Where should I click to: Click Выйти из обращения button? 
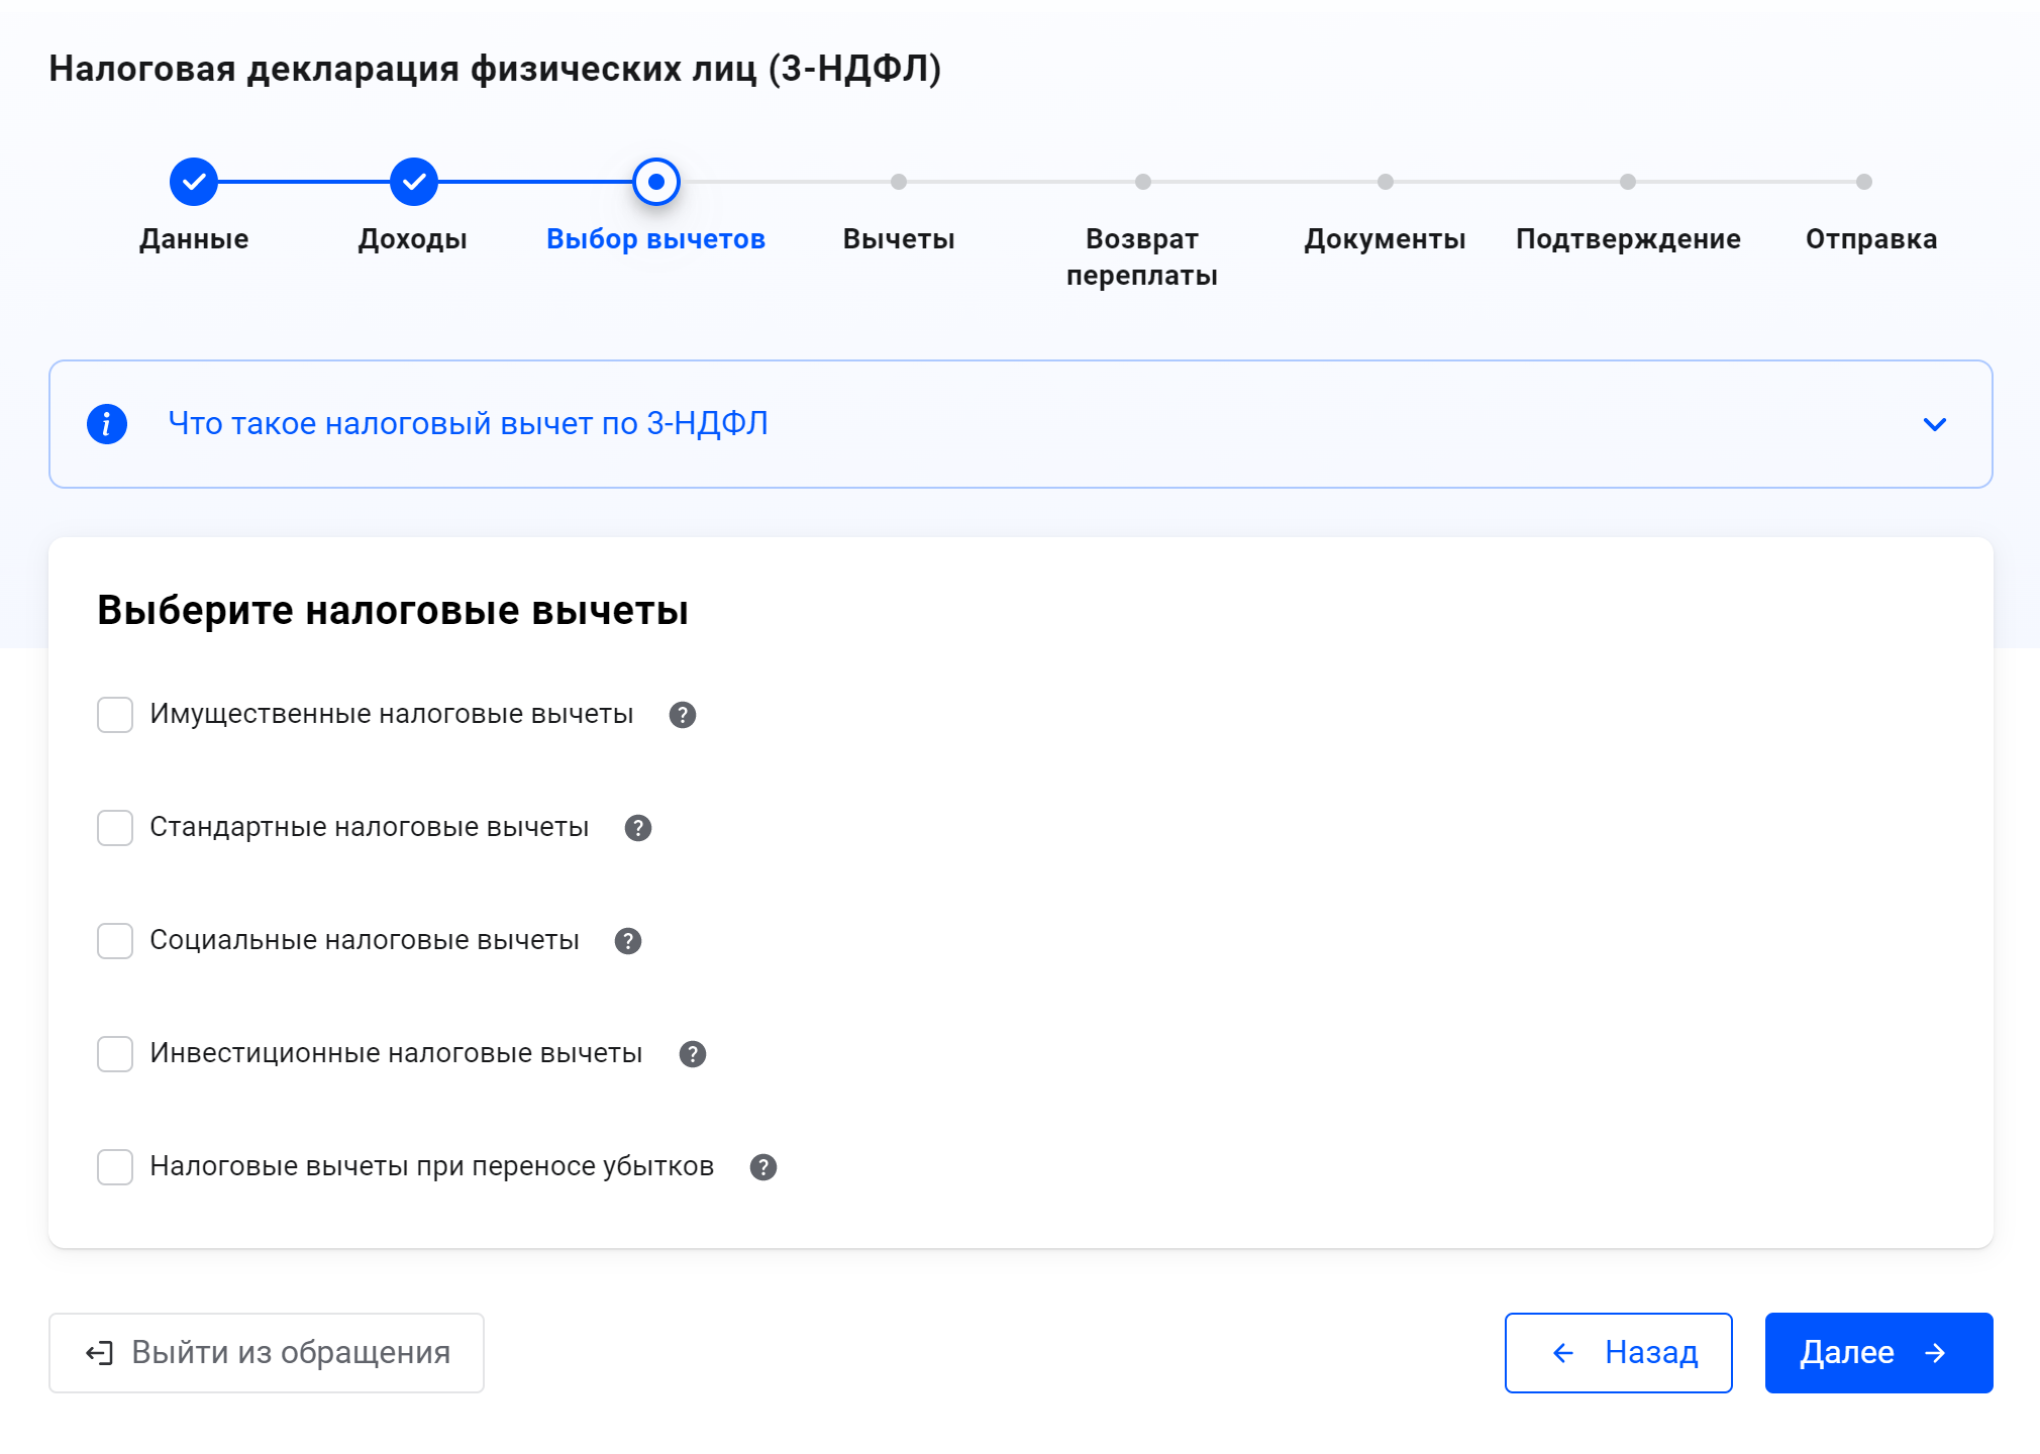coord(266,1353)
